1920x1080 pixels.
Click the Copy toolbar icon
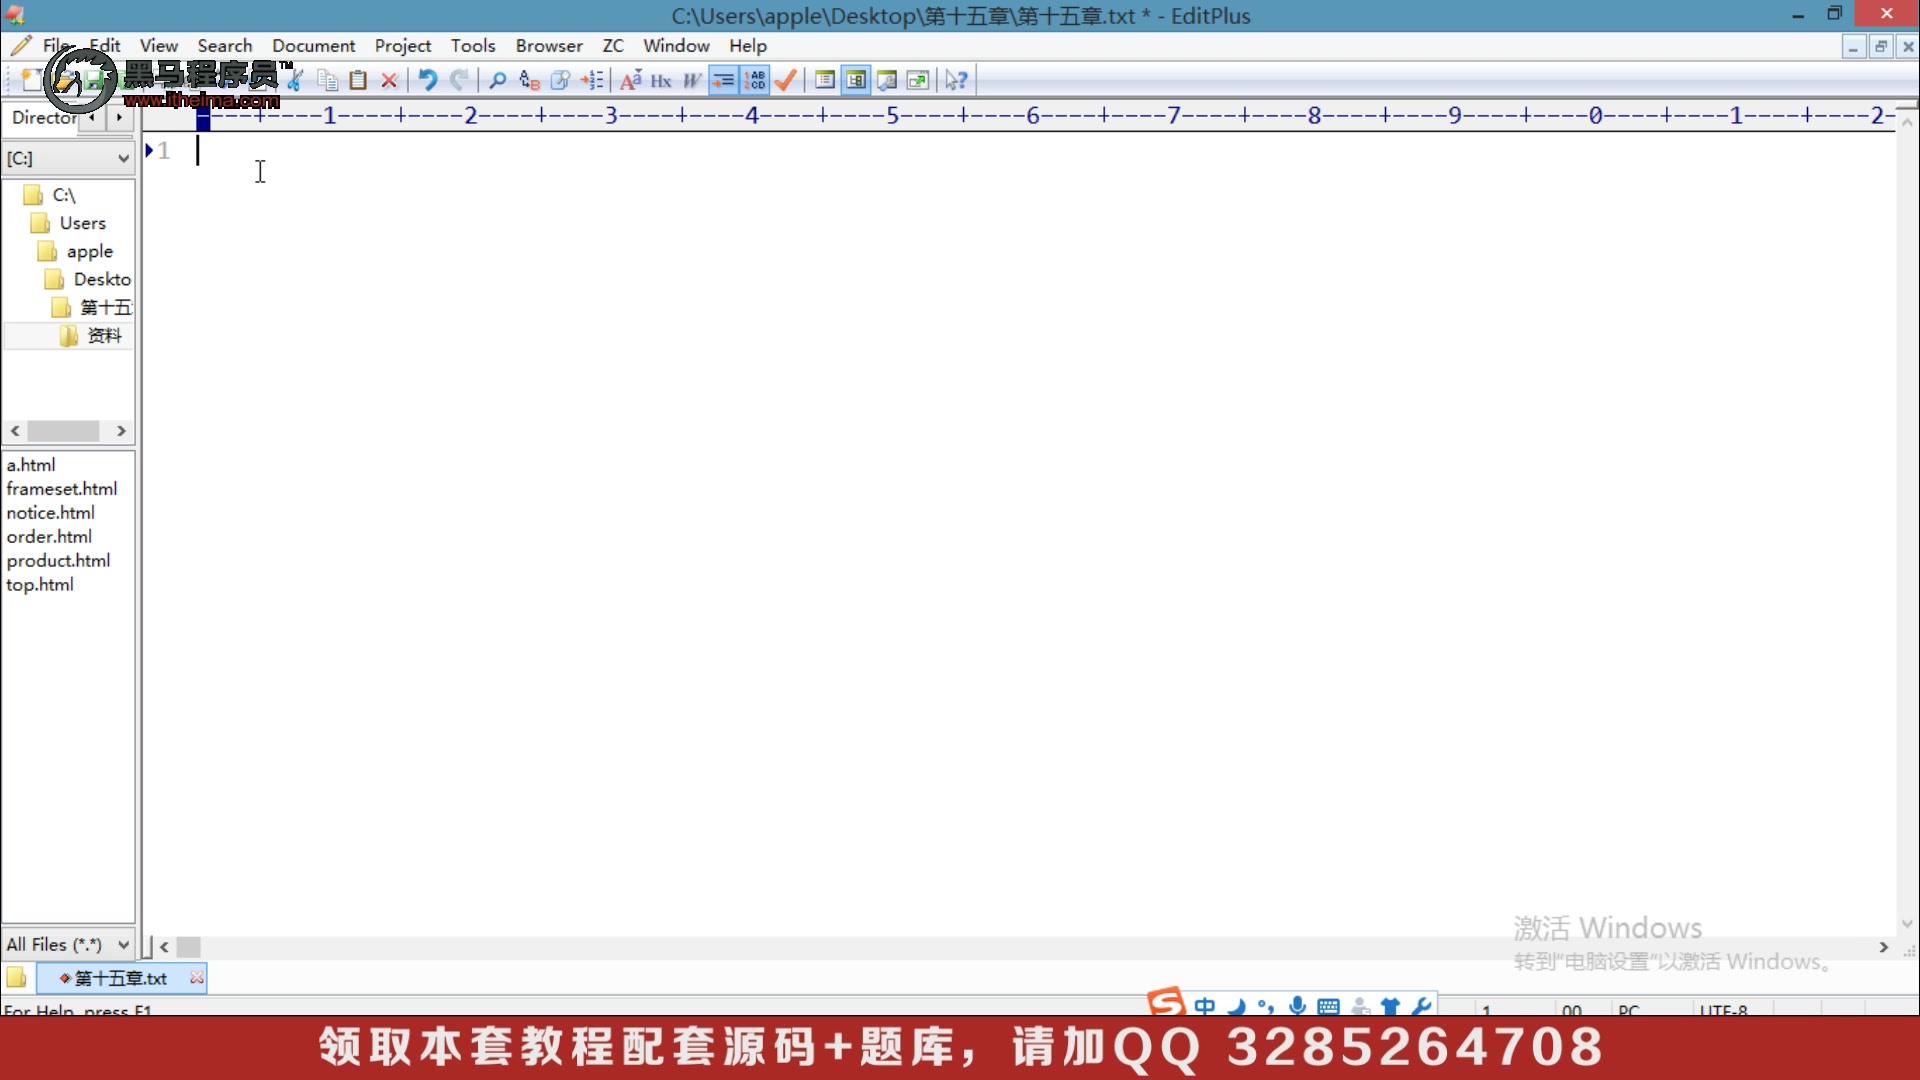327,80
